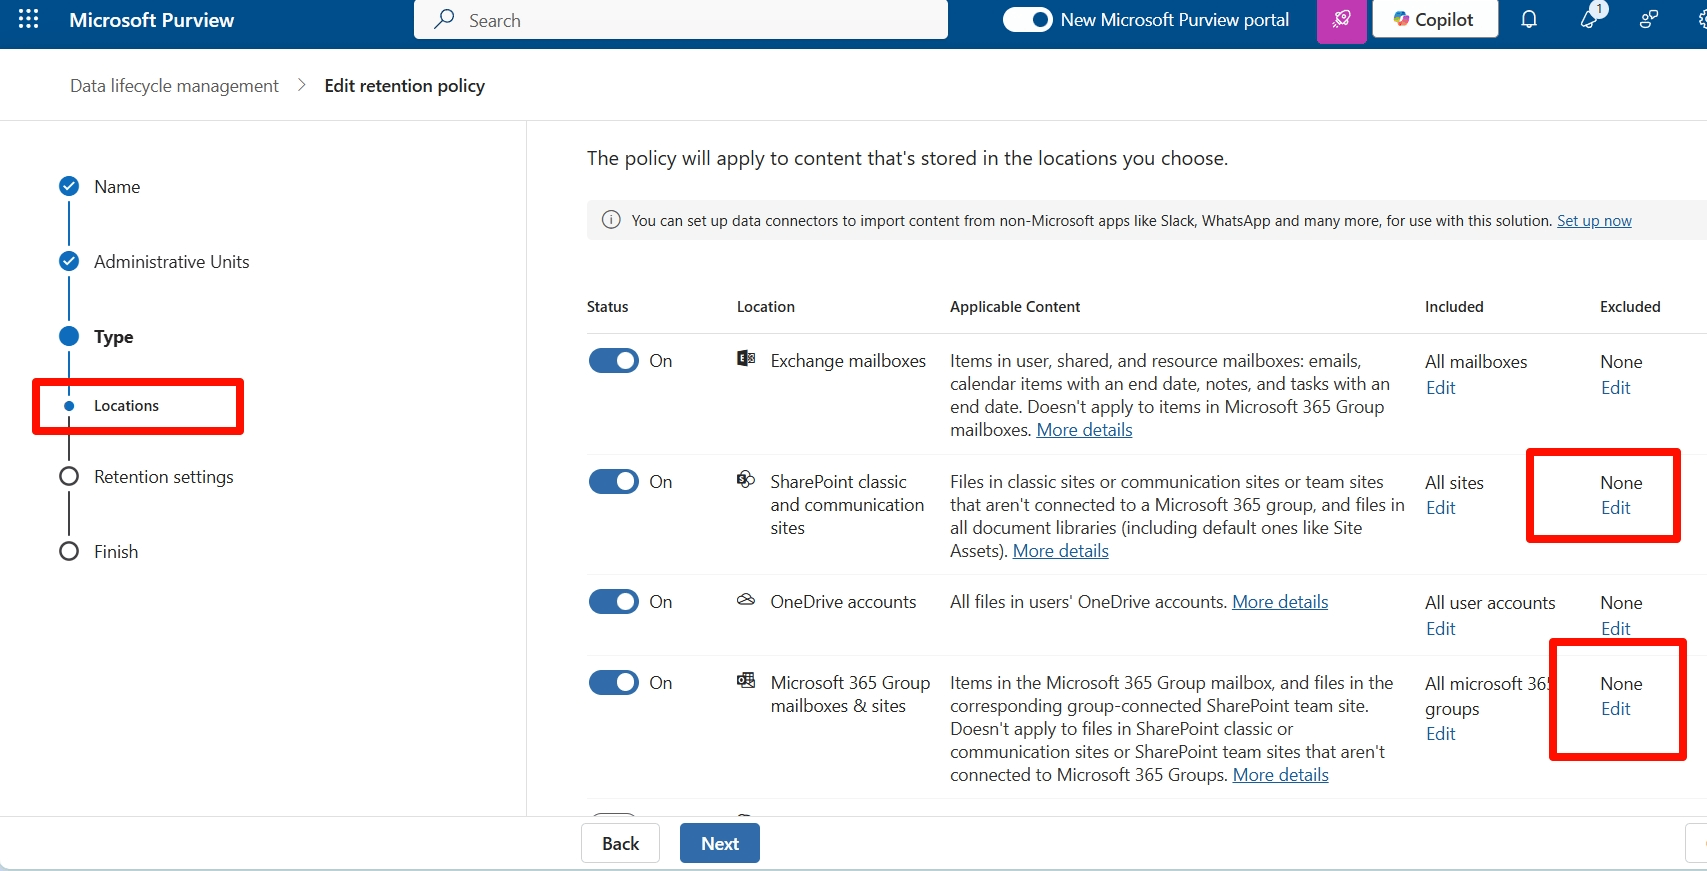
Task: Edit included Microsoft 365 groups
Action: 1440,733
